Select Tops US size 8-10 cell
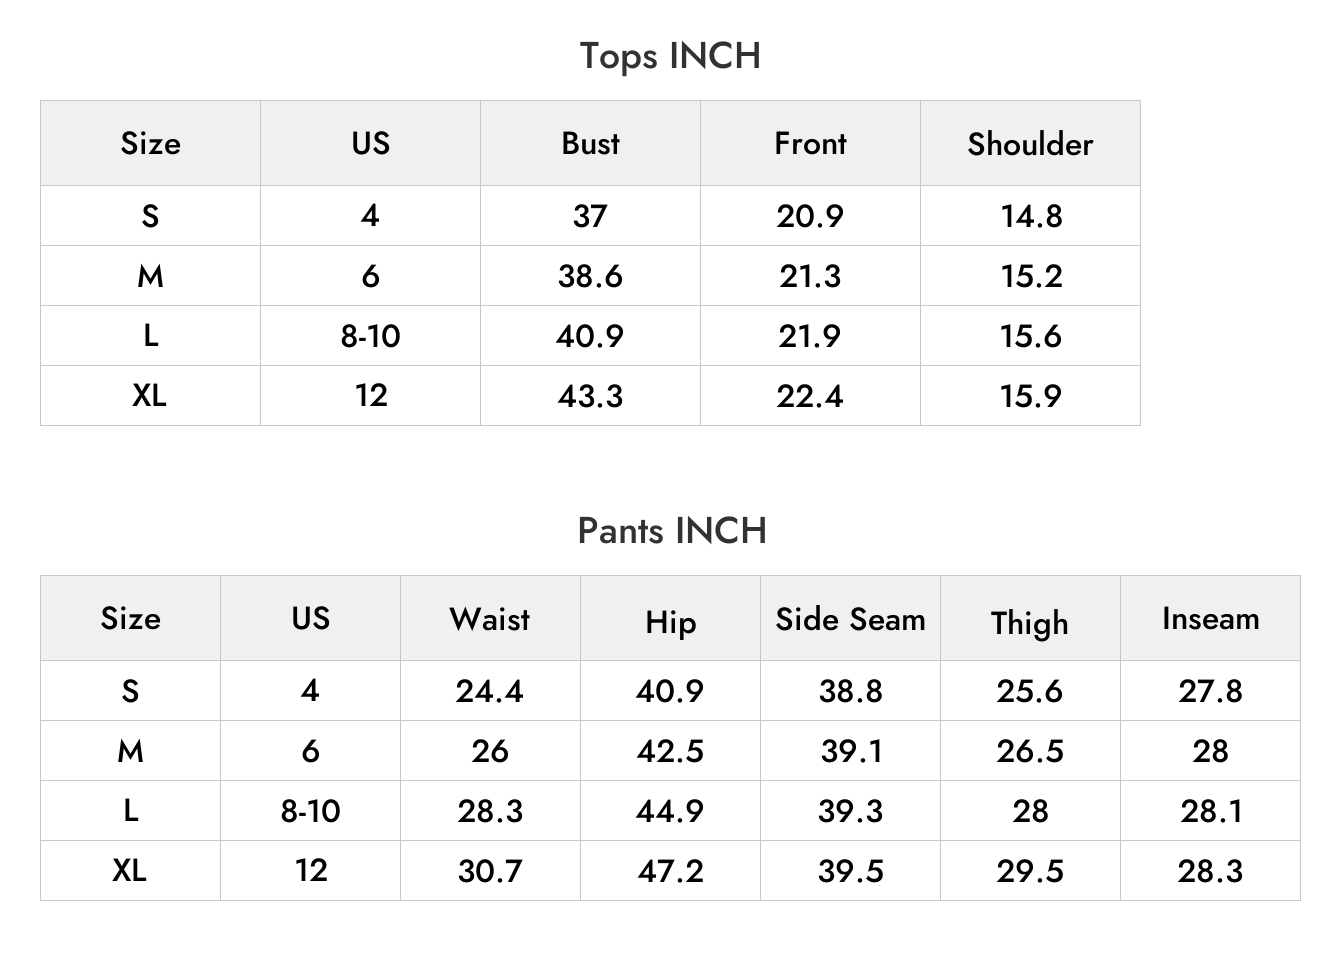The height and width of the screenshot is (970, 1340). pyautogui.click(x=370, y=336)
